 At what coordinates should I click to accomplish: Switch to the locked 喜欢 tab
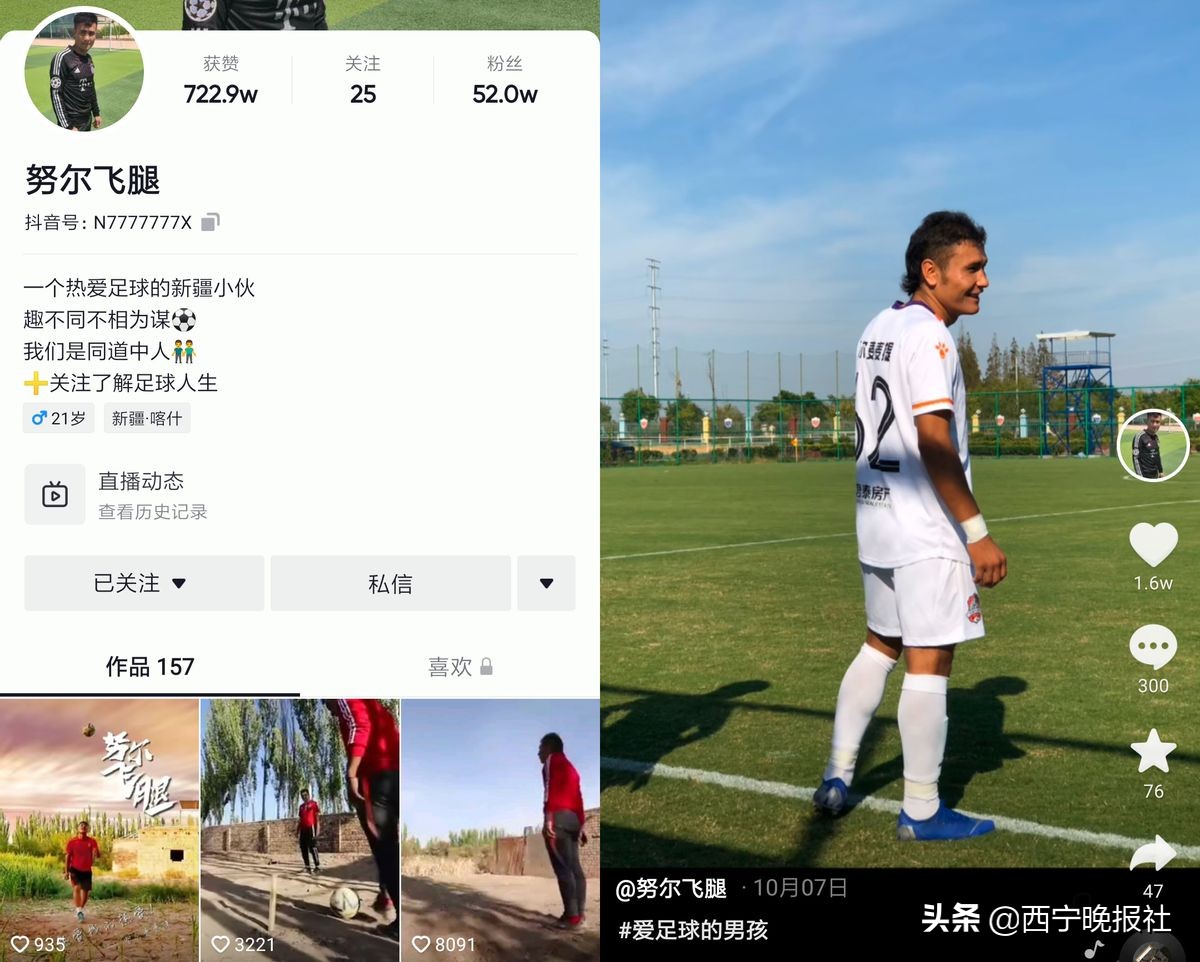click(460, 667)
